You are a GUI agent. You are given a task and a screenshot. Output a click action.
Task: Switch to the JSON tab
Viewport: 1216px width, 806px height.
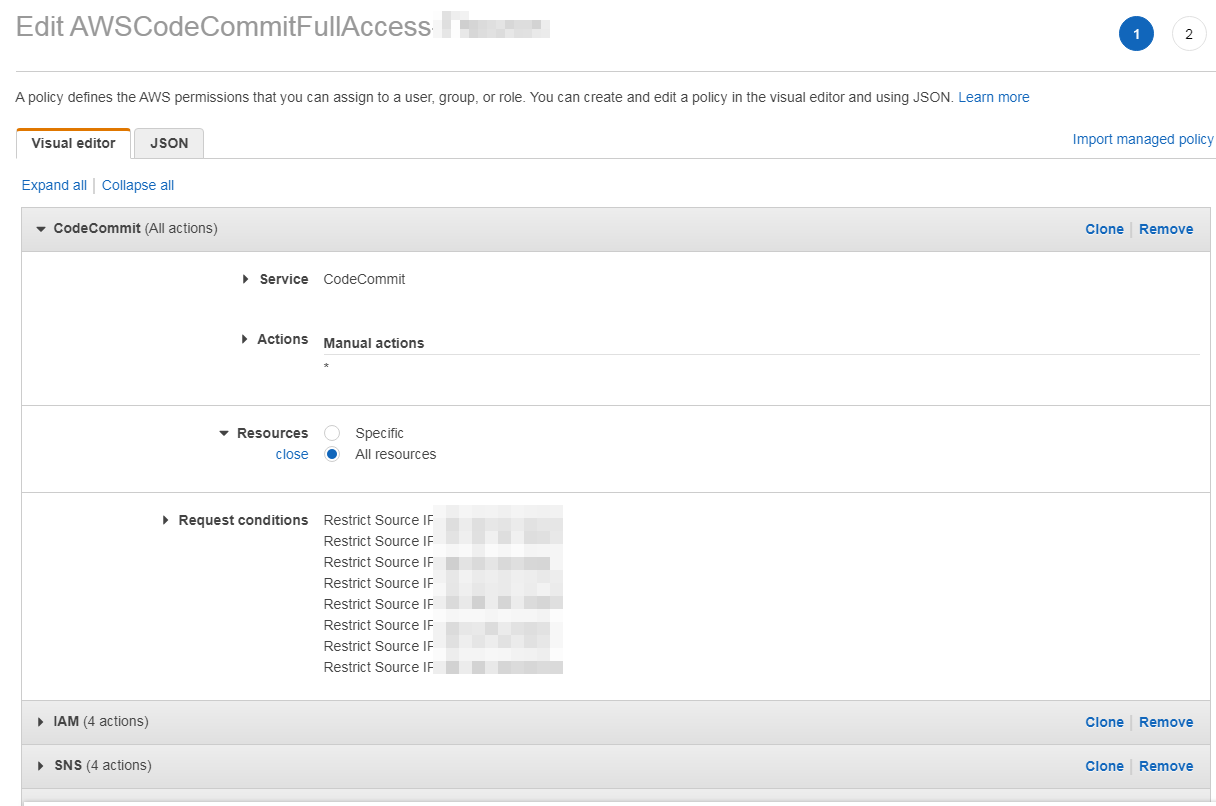169,143
